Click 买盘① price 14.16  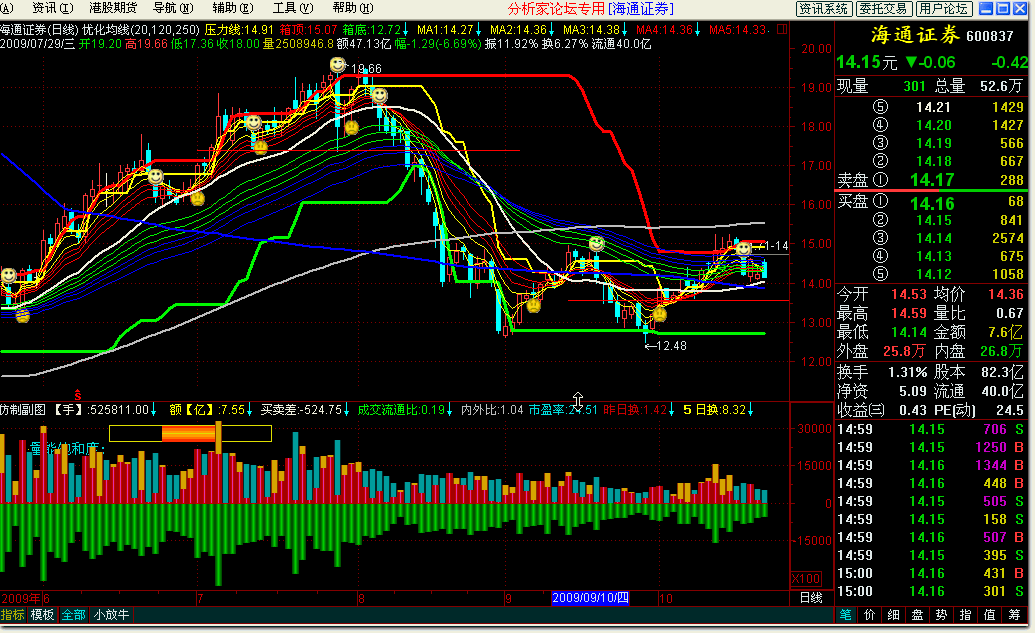click(932, 203)
